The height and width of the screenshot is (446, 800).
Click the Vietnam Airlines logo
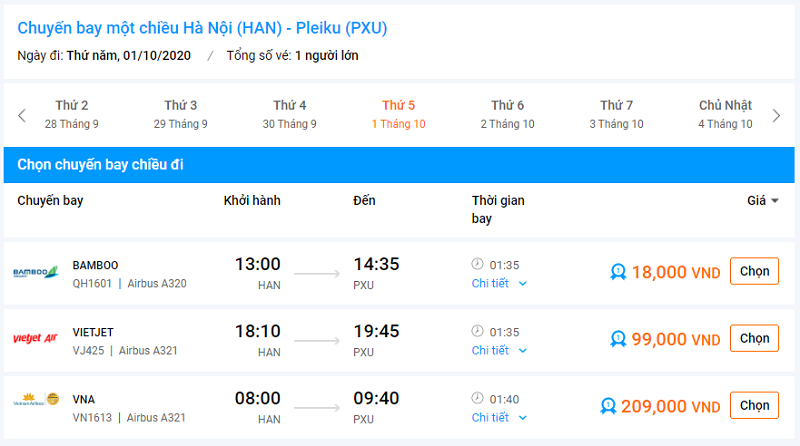[x=37, y=405]
